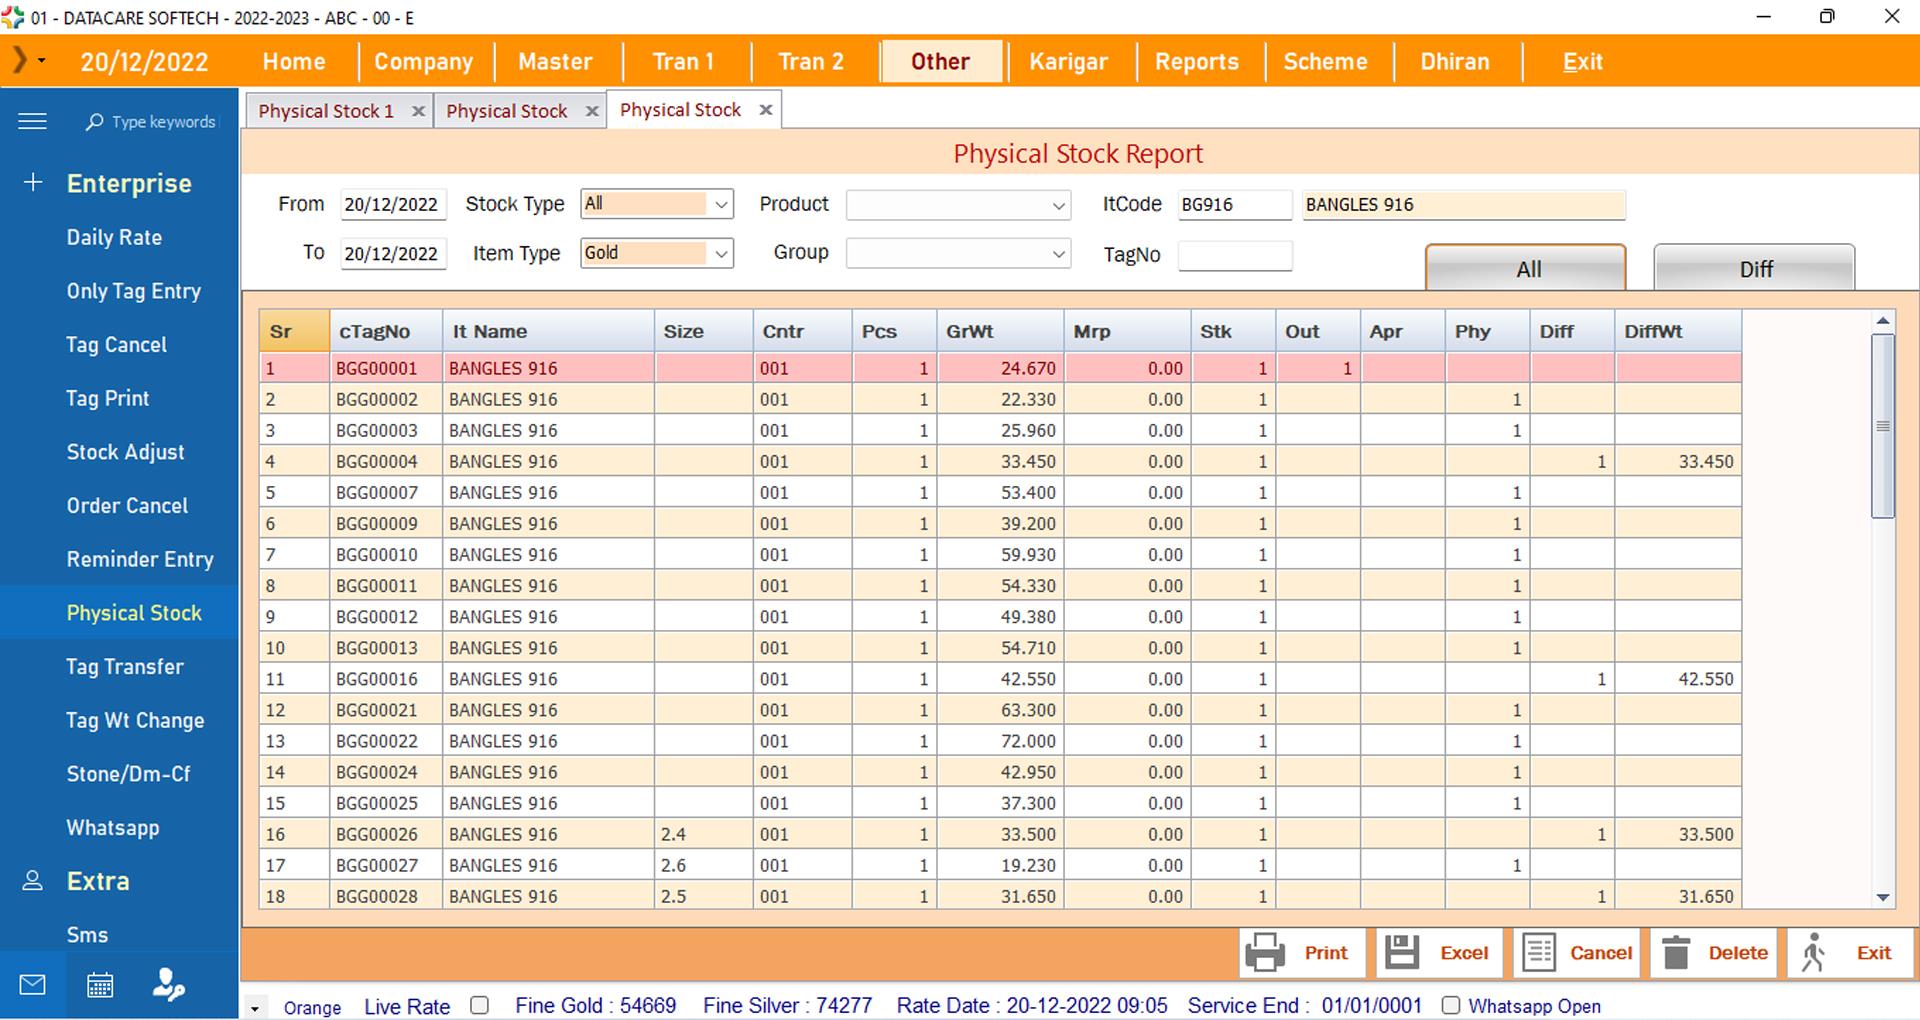The height and width of the screenshot is (1020, 1920).
Task: Click the Delete trash can icon
Action: [x=1676, y=953]
